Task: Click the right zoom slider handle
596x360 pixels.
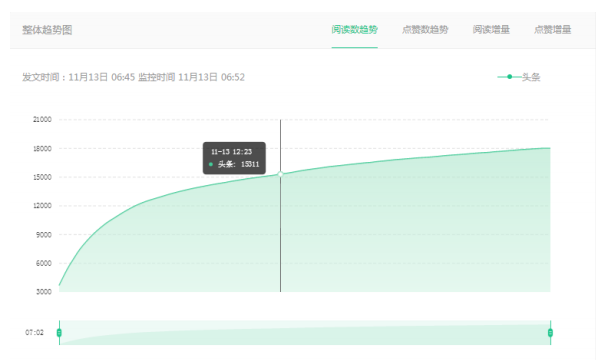Action: (x=550, y=333)
